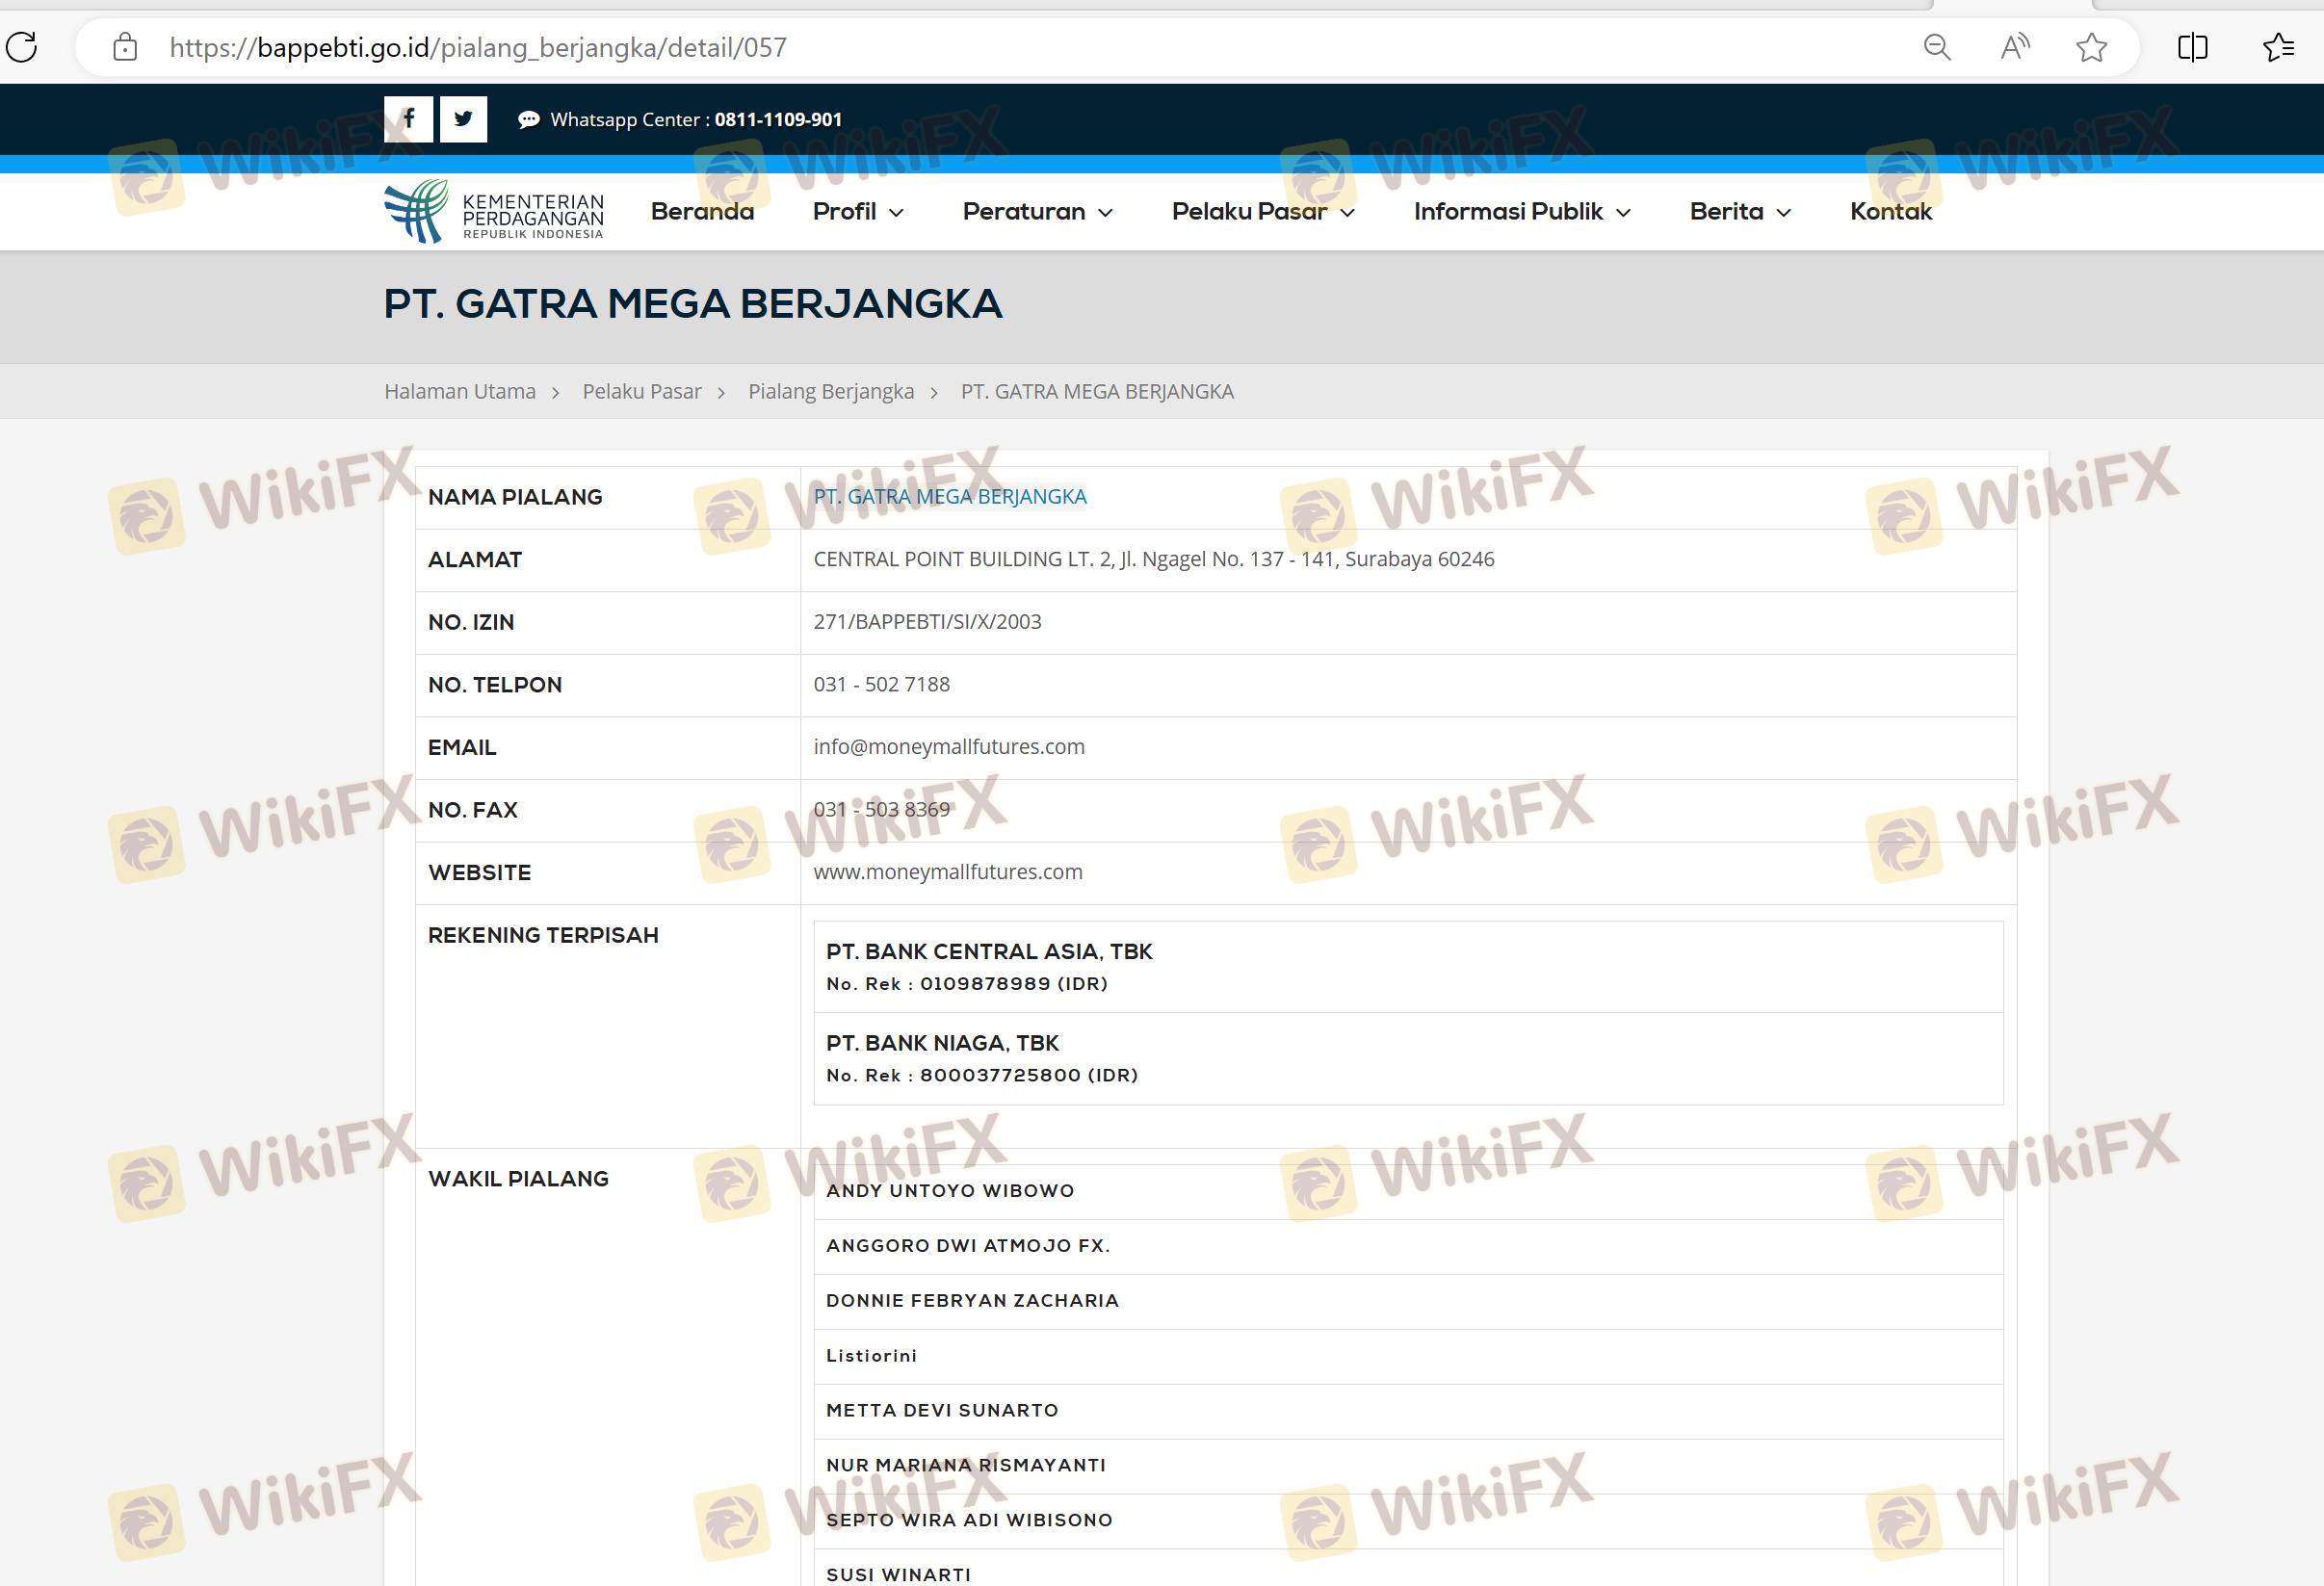Click the browser address bar URL
The image size is (2324, 1586).
pyautogui.click(x=478, y=47)
